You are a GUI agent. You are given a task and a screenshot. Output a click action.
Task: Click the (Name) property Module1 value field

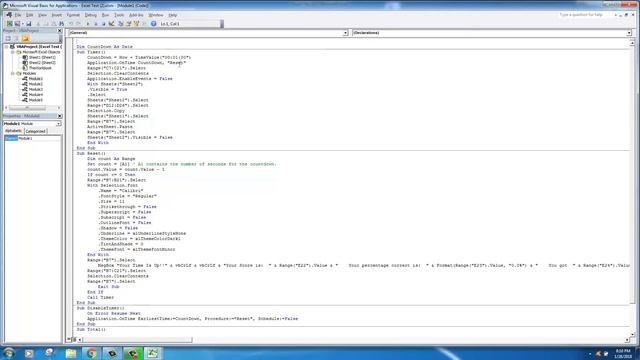pyautogui.click(x=39, y=139)
